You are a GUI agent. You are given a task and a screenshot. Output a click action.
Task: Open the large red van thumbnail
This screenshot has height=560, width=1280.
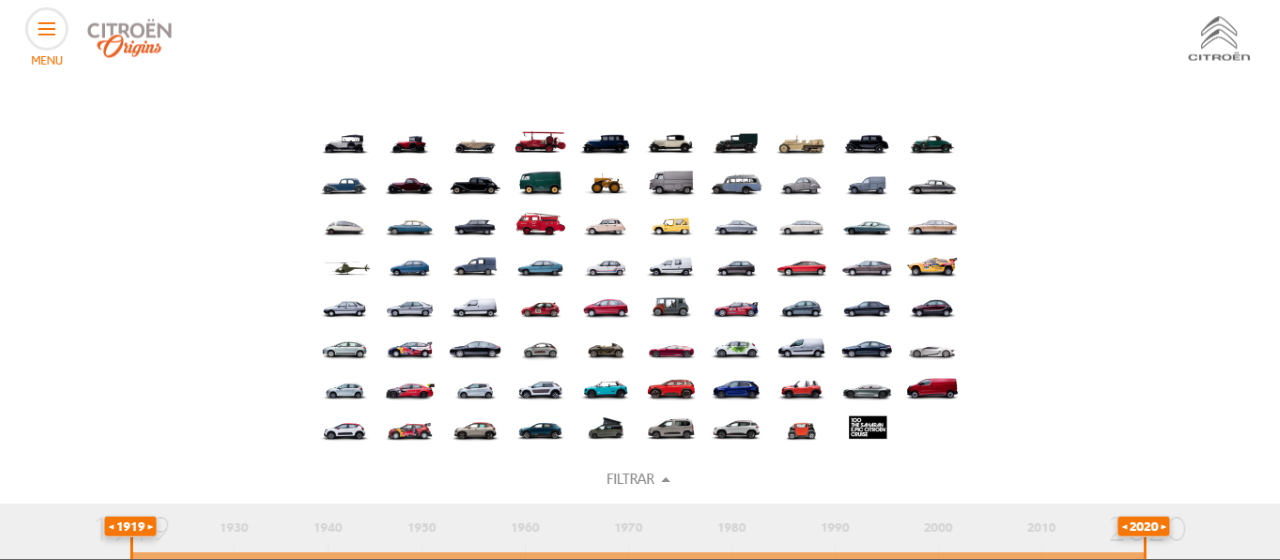click(x=931, y=388)
